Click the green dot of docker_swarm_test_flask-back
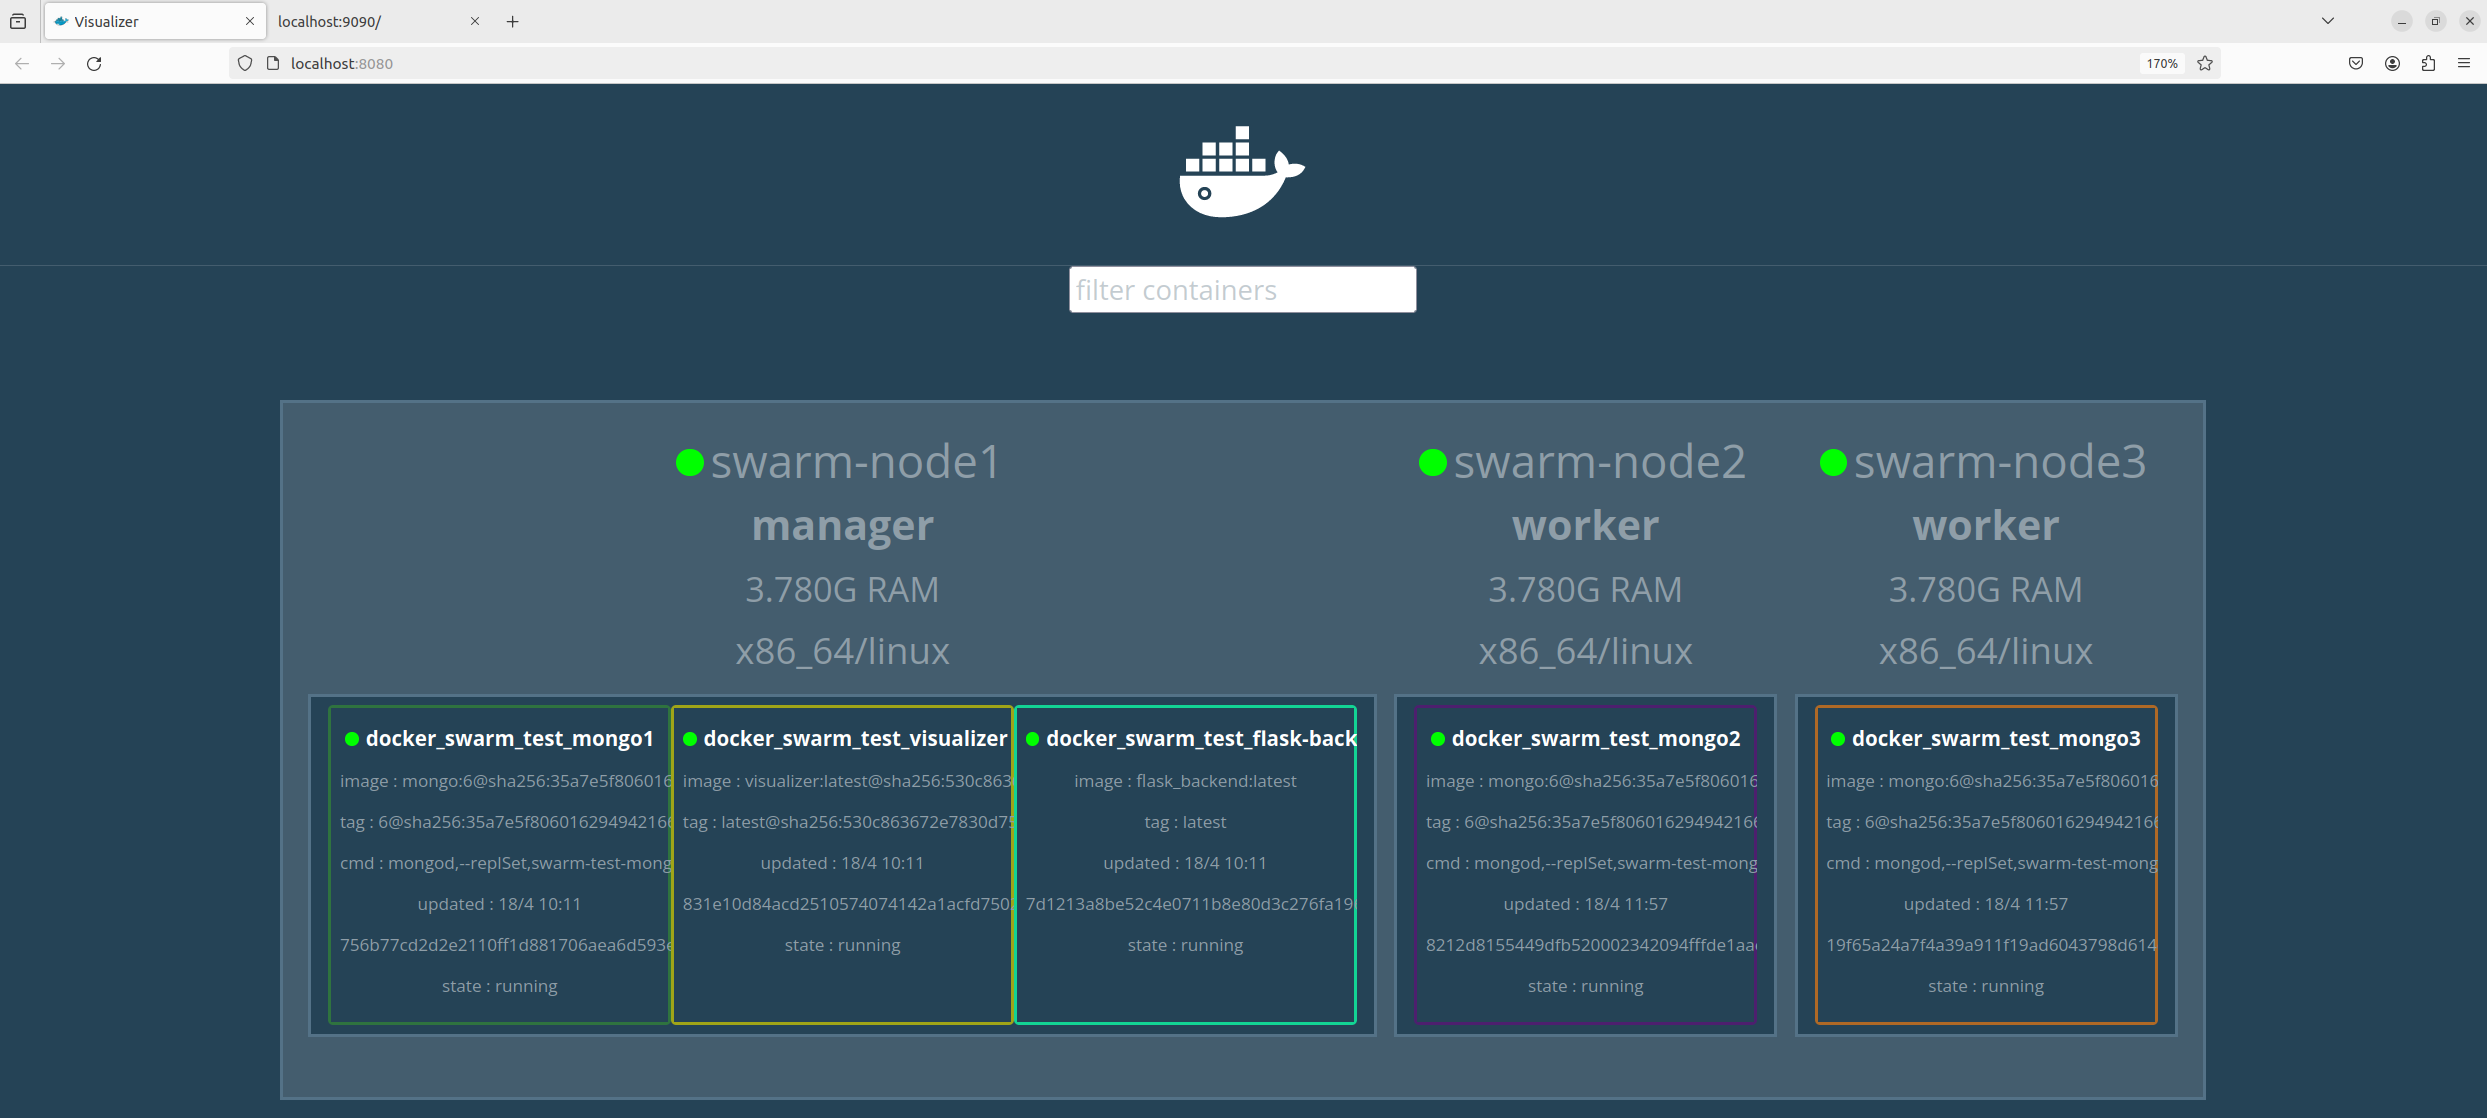 [x=1032, y=739]
